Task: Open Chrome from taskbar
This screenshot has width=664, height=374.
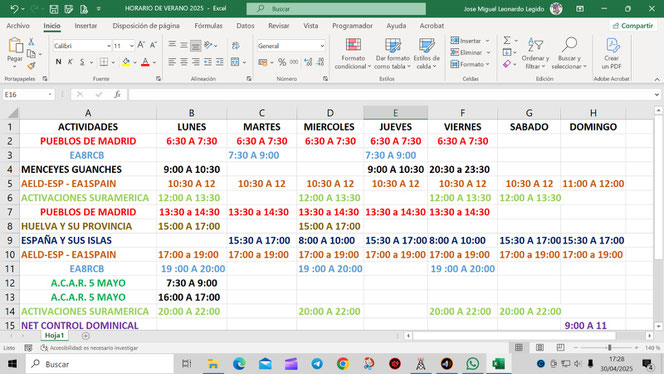Action: [343, 364]
